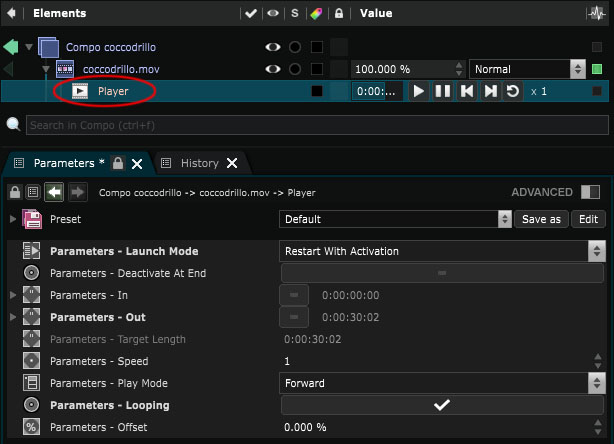Click the coccodrillo.mov film strip icon

[65, 69]
